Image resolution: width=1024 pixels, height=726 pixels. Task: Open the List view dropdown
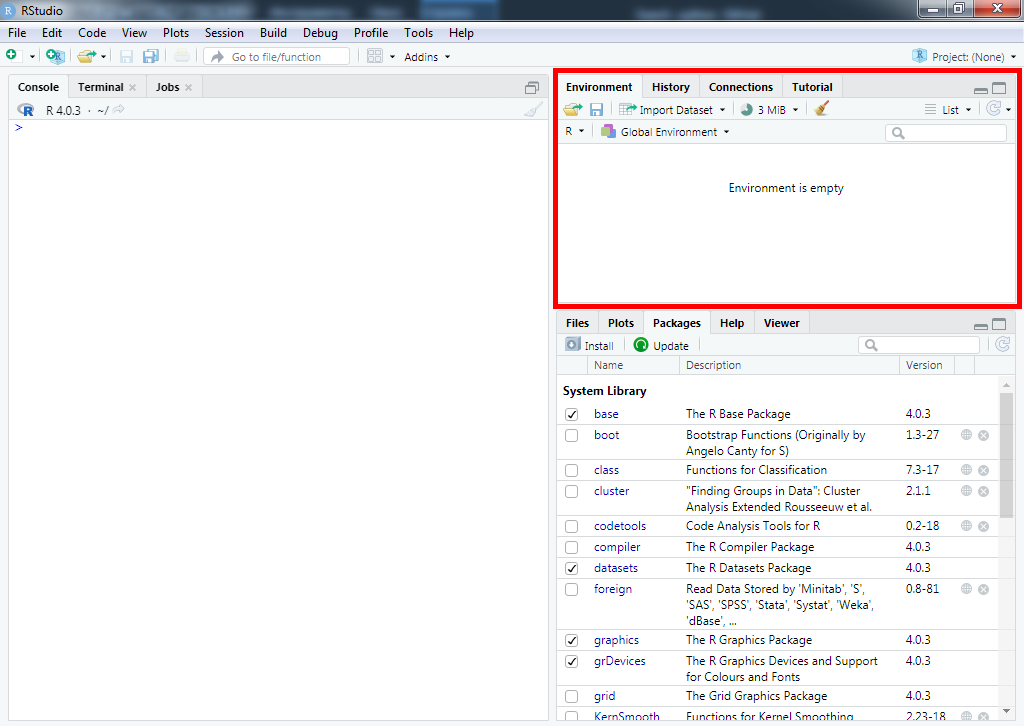pos(948,110)
